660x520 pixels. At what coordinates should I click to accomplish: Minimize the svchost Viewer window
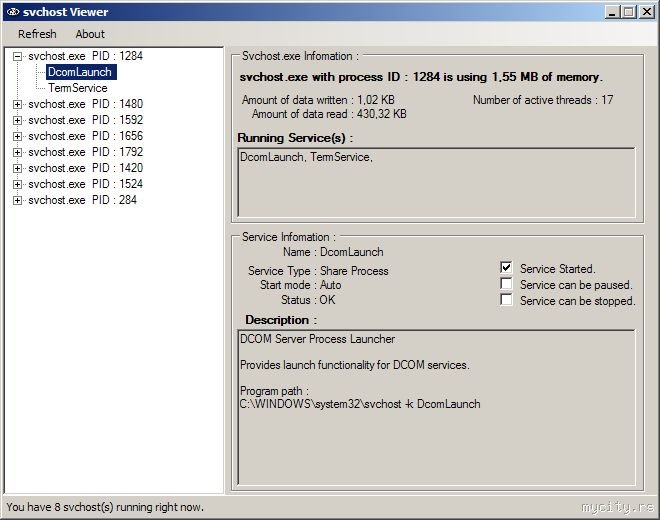[x=612, y=12]
